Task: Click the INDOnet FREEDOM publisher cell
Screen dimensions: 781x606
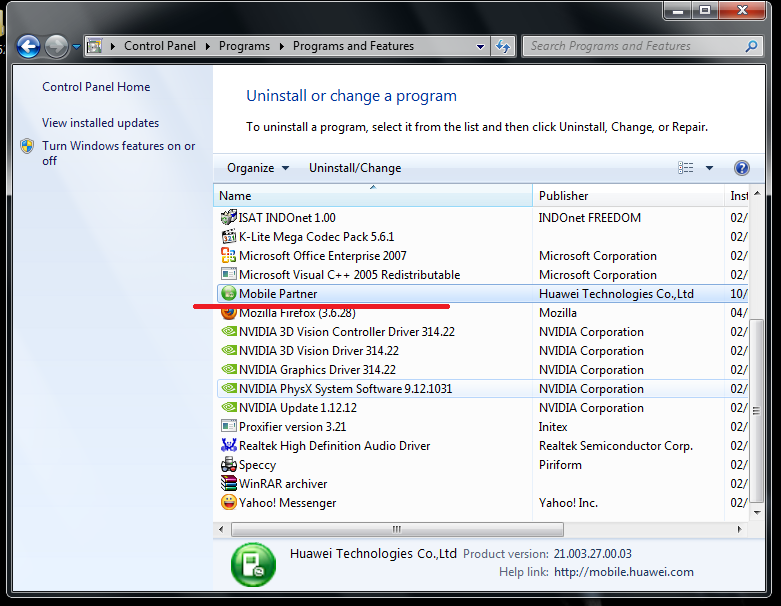Action: click(x=590, y=218)
